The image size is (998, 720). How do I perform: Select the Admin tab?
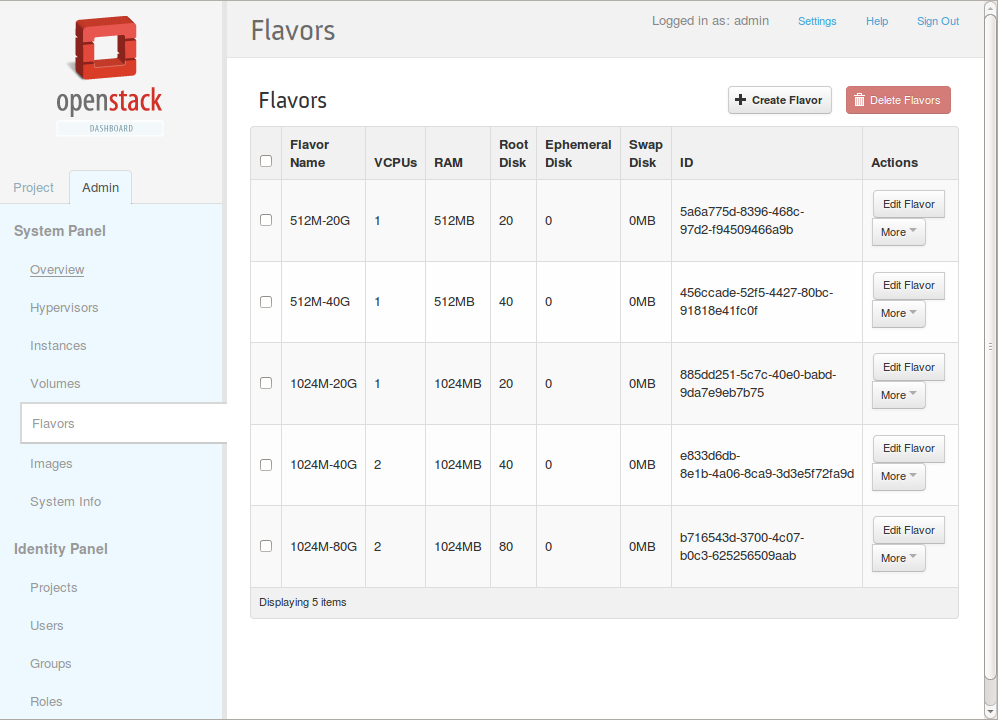pos(101,188)
